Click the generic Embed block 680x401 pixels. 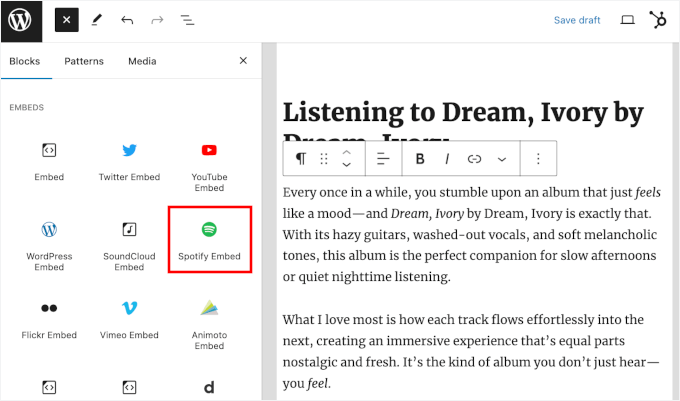(49, 160)
